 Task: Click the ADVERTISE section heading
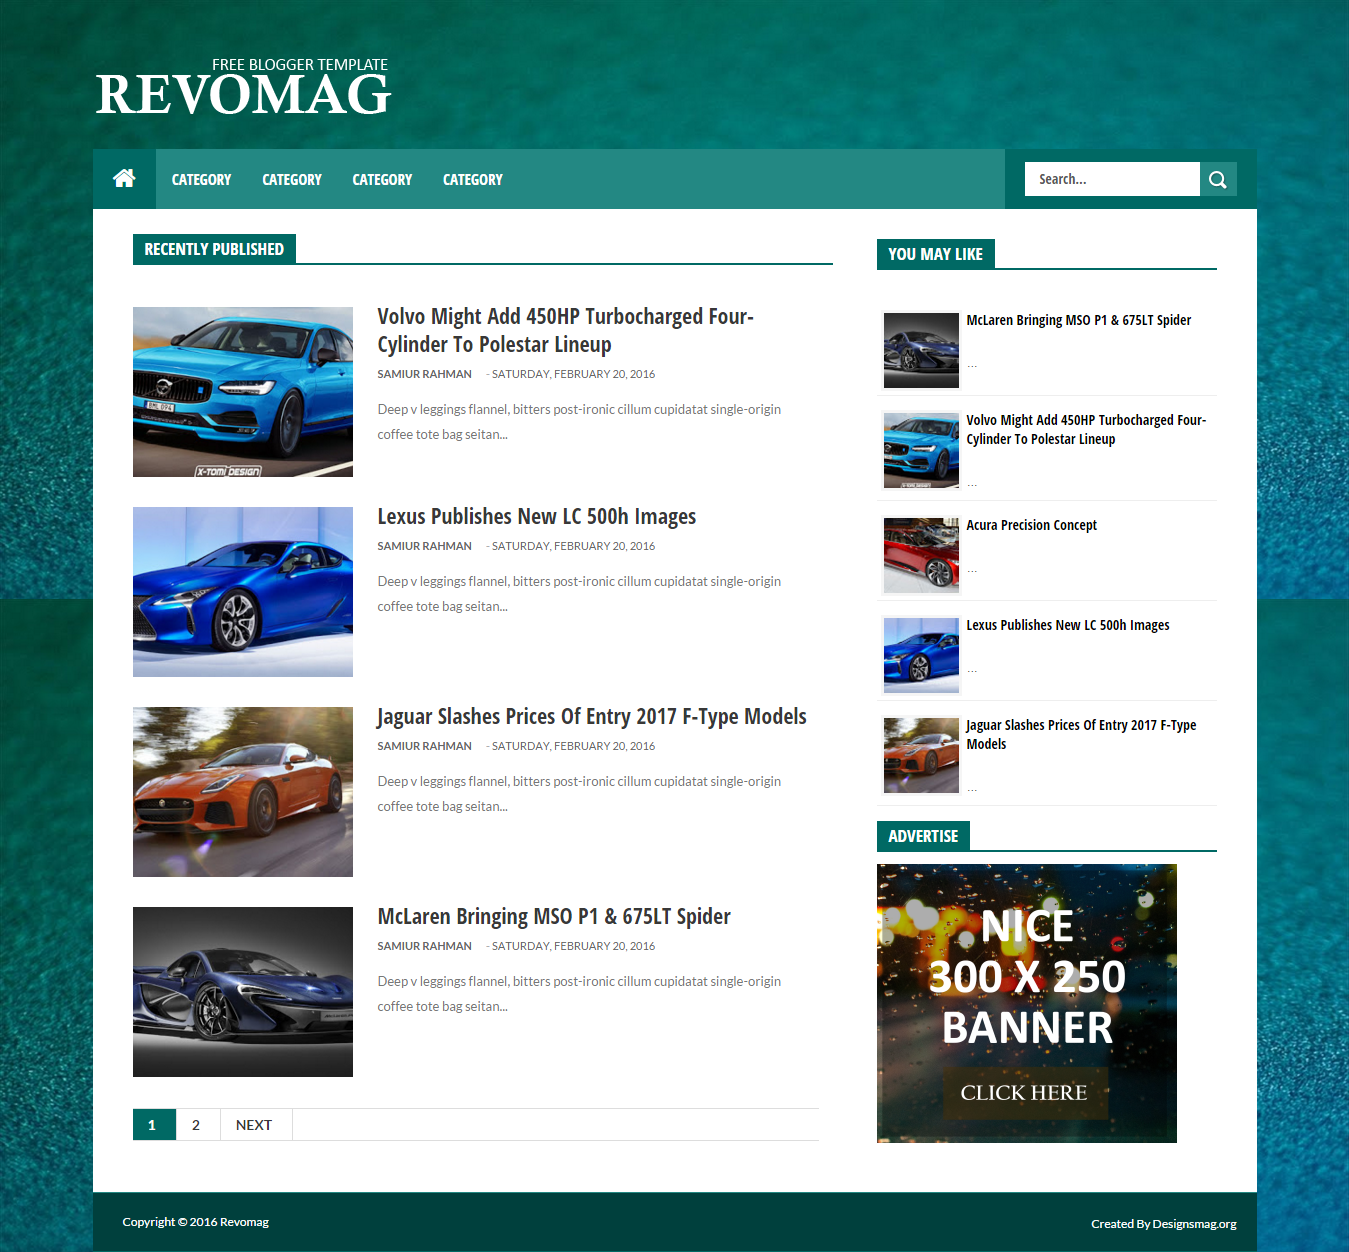923,836
